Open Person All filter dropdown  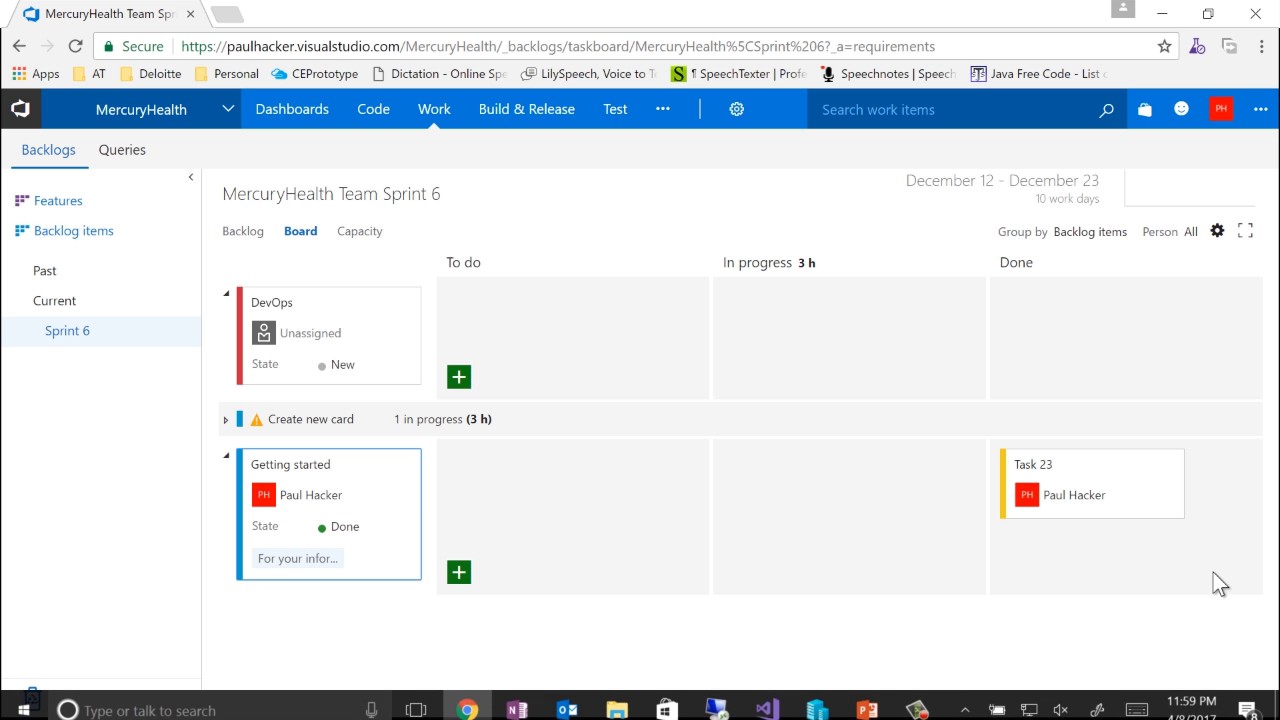[1191, 232]
